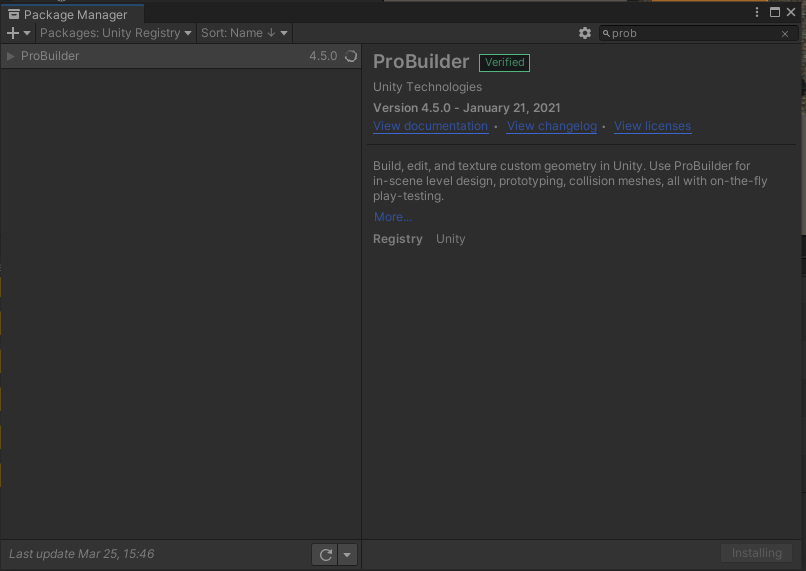The width and height of the screenshot is (806, 571).
Task: Open the Packages: Unity Registry dropdown
Action: [116, 33]
